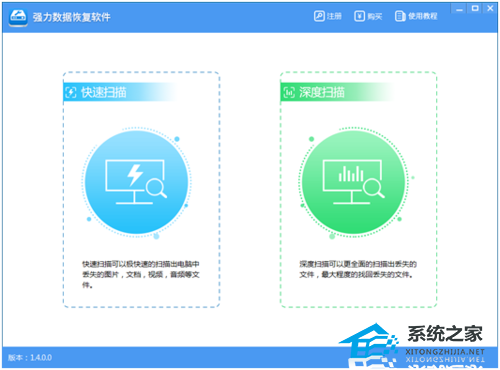
Task: Minimize the recovery software window
Action: tap(459, 9)
